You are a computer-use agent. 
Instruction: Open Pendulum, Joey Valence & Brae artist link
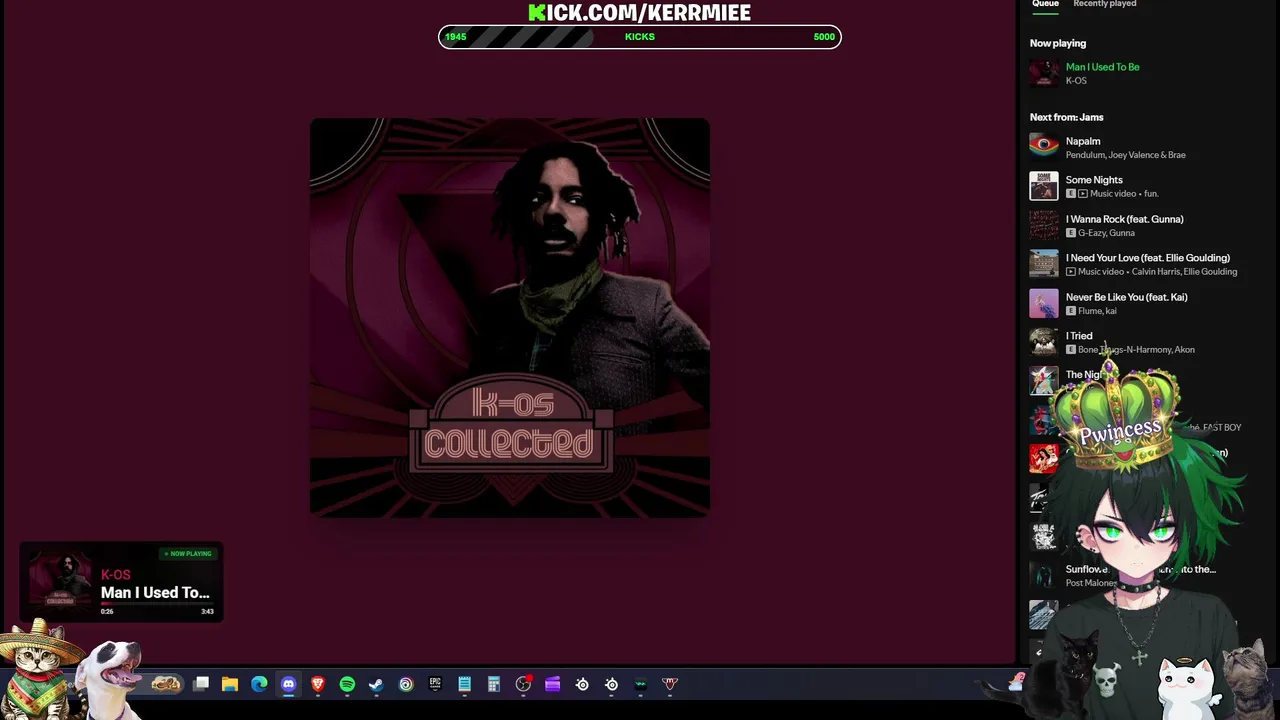[x=1125, y=155]
